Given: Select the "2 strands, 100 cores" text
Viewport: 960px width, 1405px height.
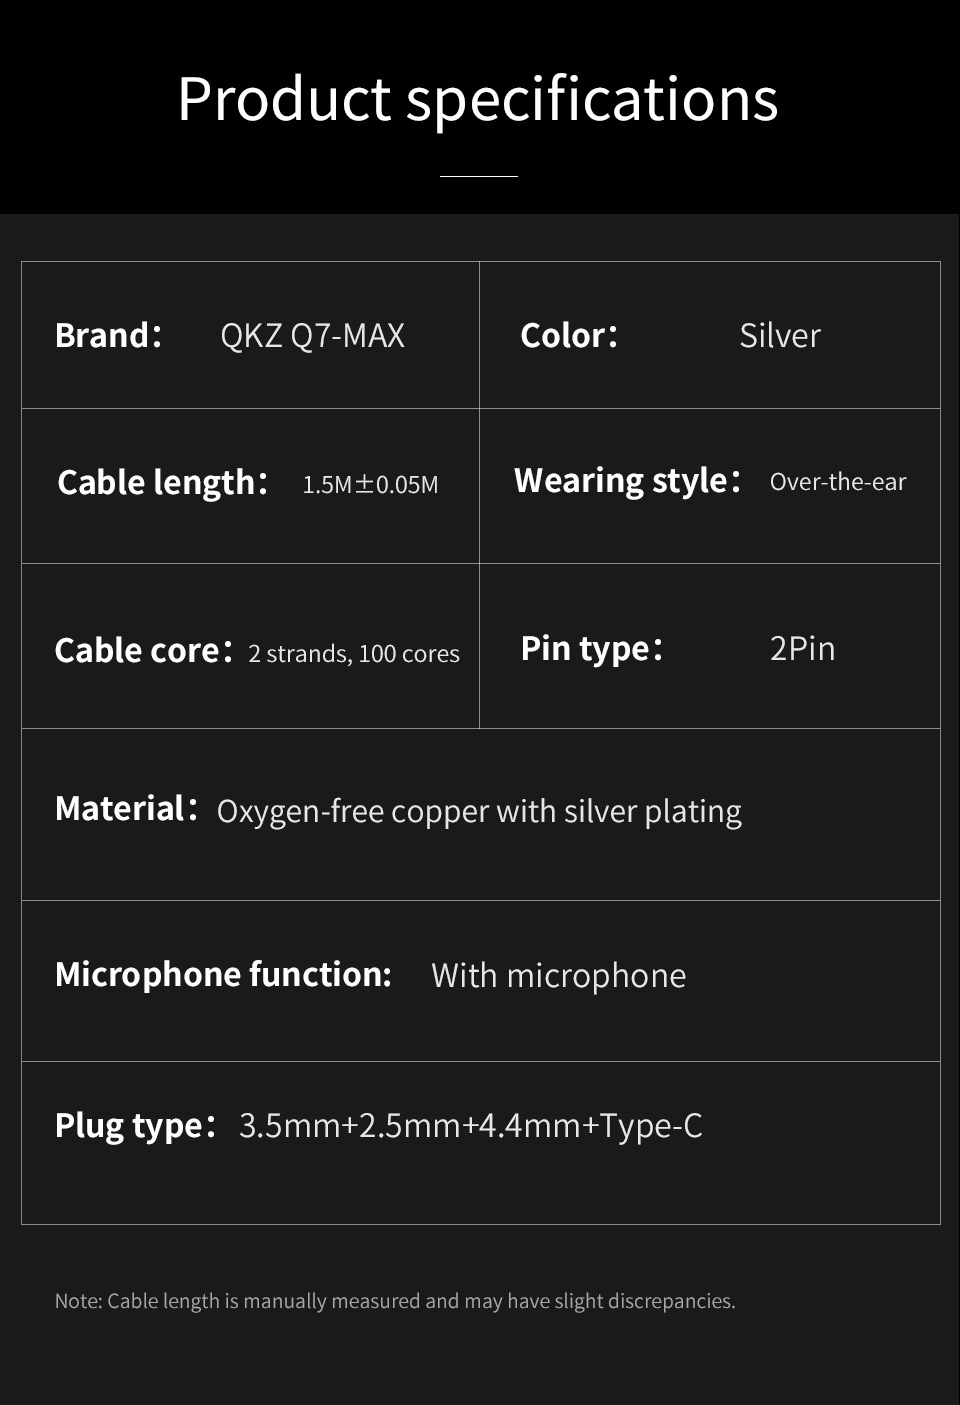Looking at the screenshot, I should [x=354, y=654].
